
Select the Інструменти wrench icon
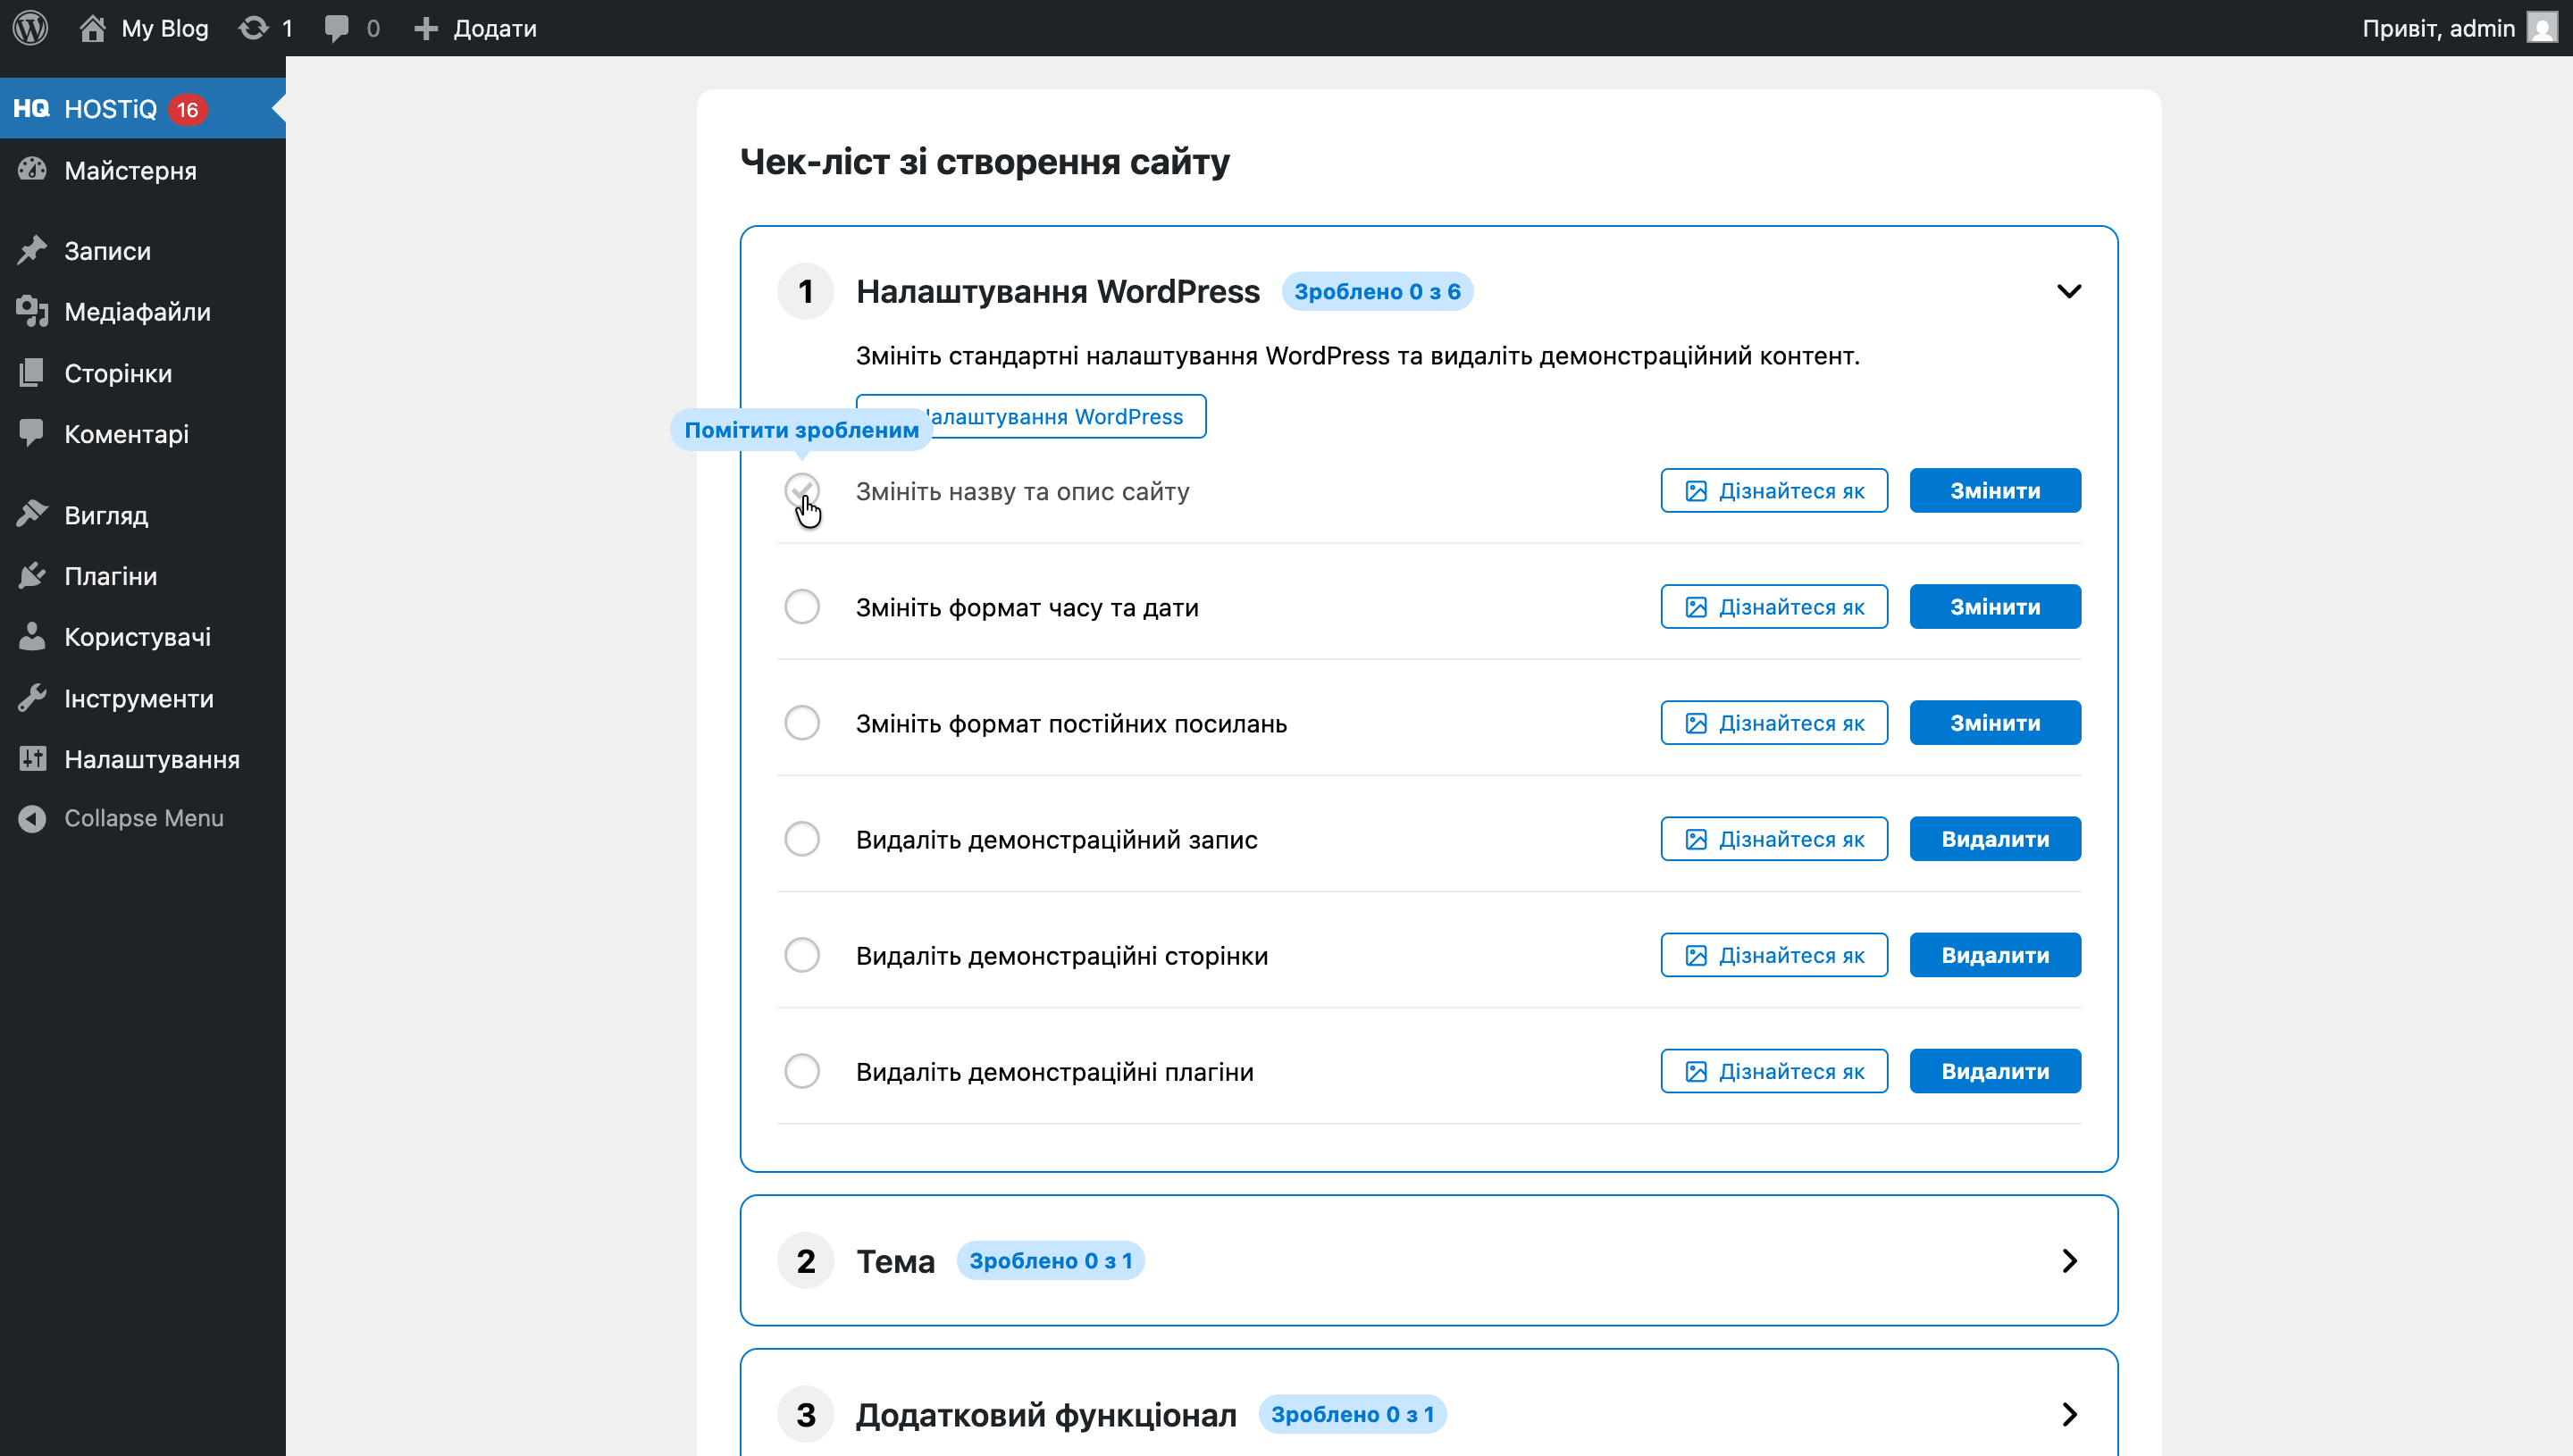click(32, 697)
